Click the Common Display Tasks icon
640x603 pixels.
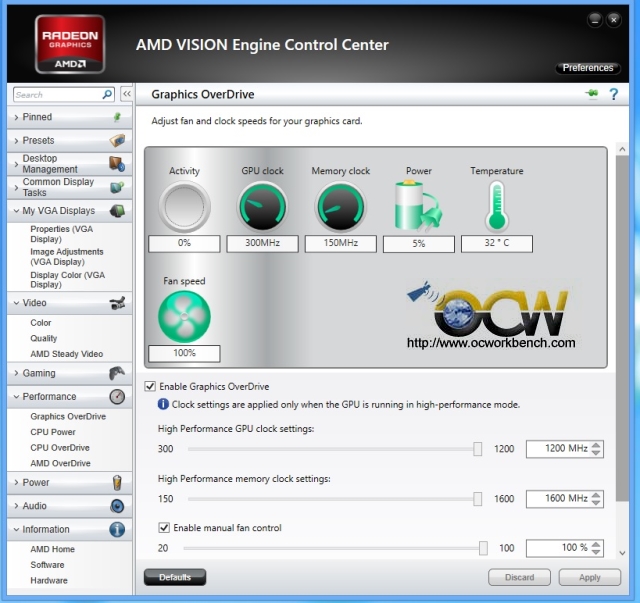pos(117,187)
